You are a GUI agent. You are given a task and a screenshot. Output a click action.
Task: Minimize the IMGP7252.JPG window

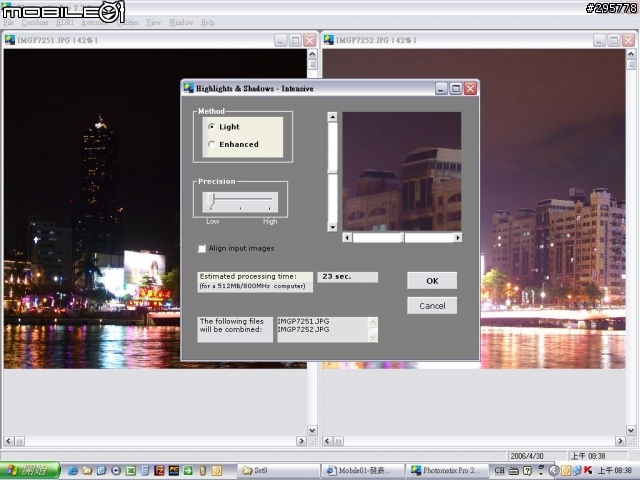click(x=599, y=40)
